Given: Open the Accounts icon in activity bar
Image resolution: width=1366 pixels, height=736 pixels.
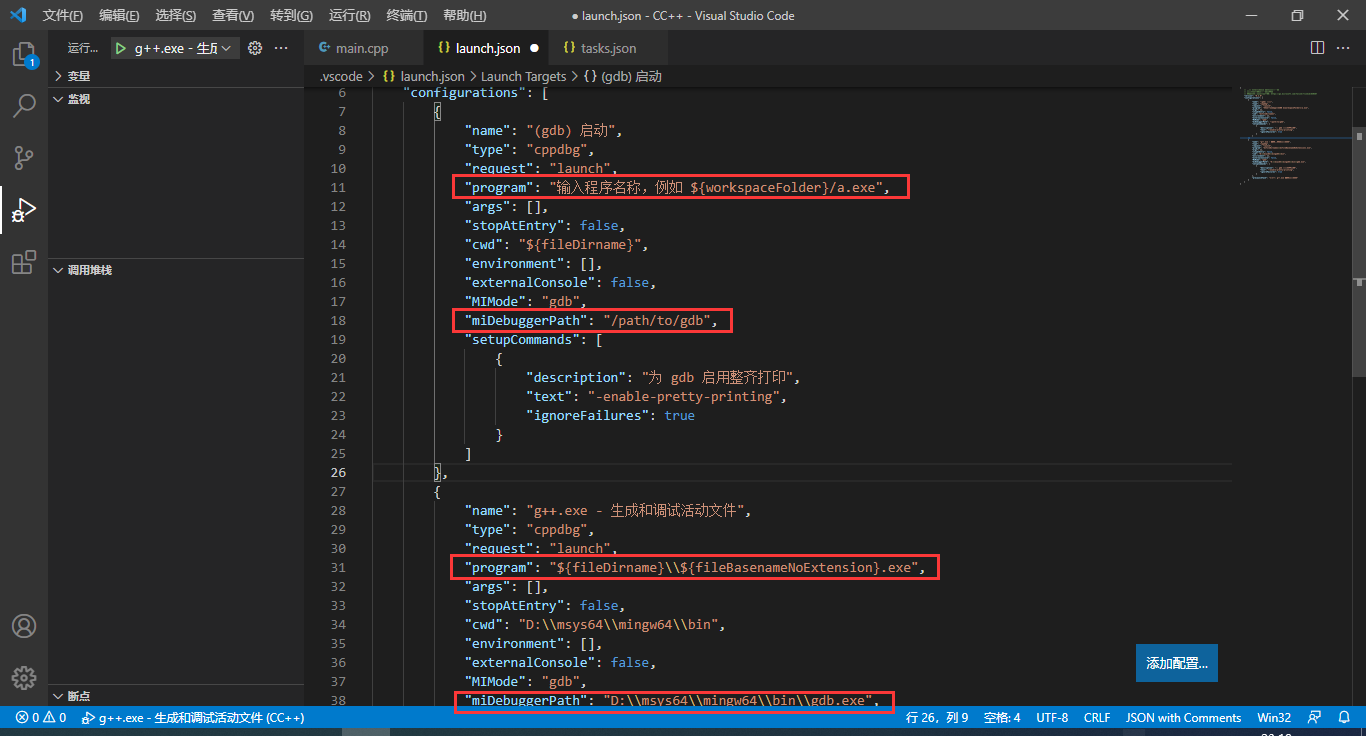Looking at the screenshot, I should tap(24, 626).
